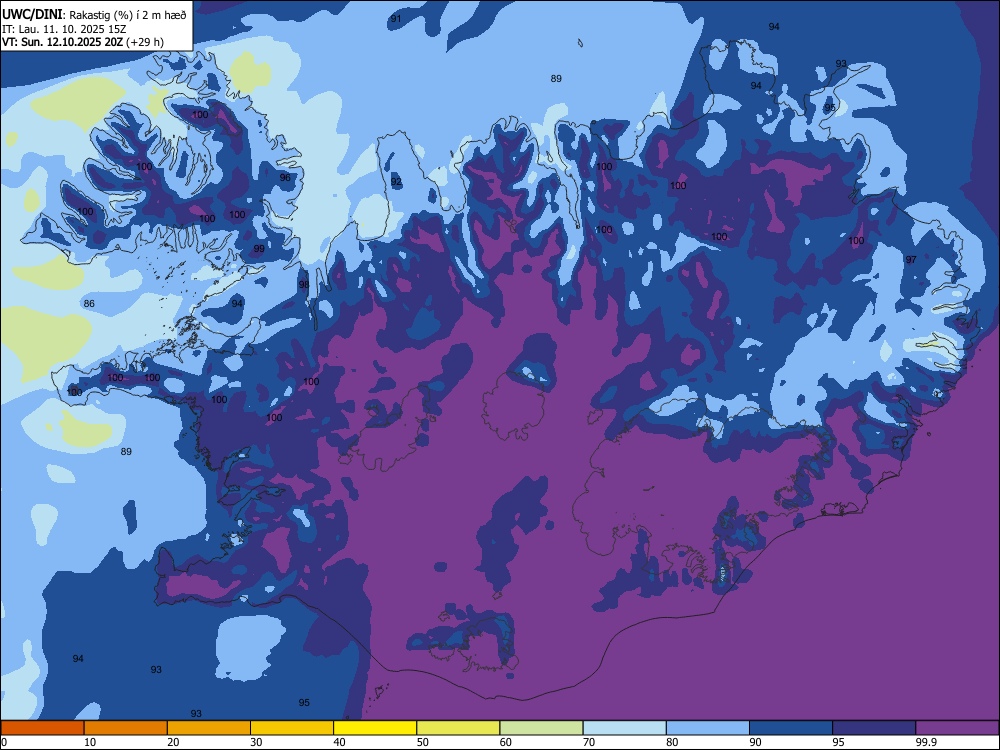1000x750 pixels.
Task: Click the '50' legend tick label
Action: click(422, 742)
